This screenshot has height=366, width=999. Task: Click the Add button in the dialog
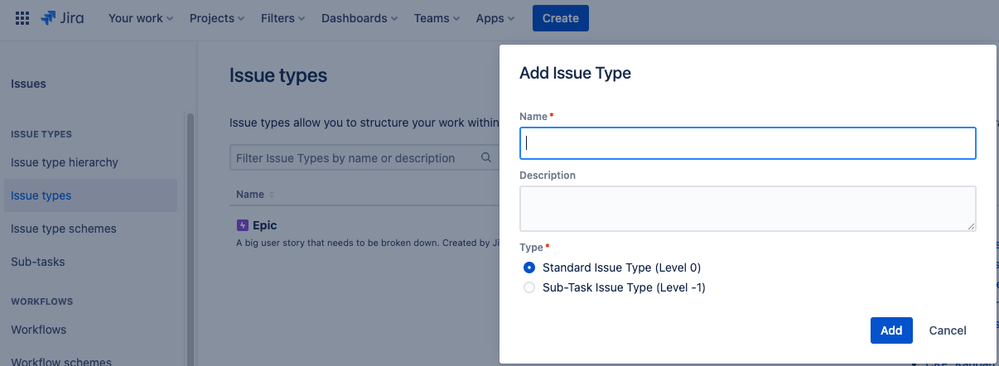(x=891, y=330)
